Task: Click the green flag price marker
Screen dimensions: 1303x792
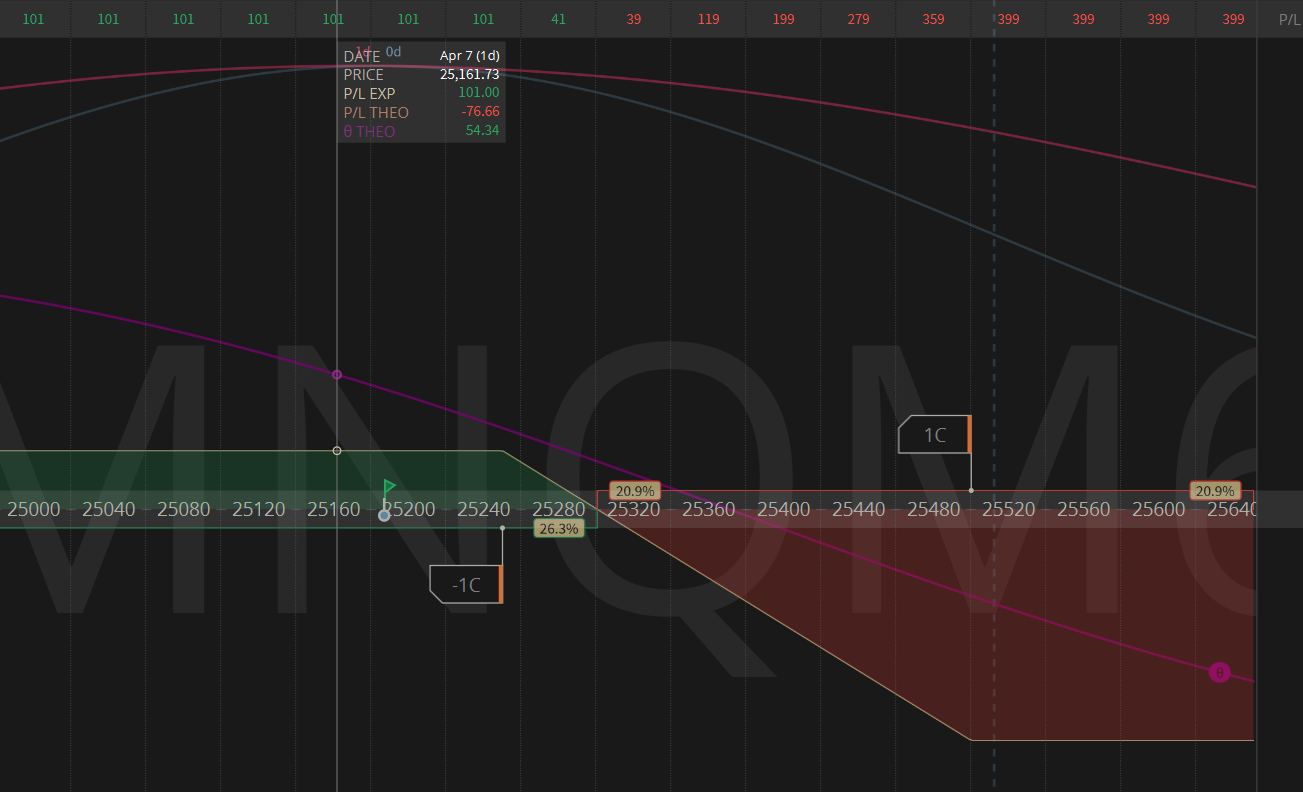Action: (389, 487)
